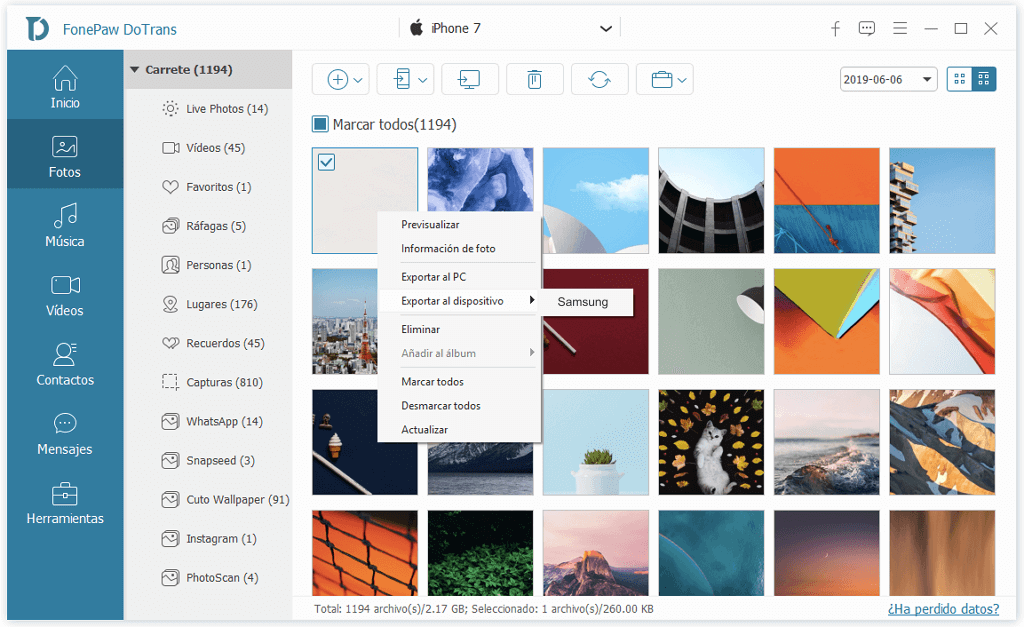
Task: Open Contactos from the left sidebar
Action: click(x=65, y=366)
